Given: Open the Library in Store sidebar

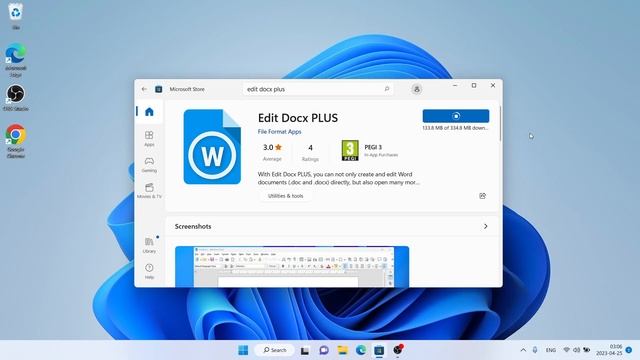Looking at the screenshot, I should (x=149, y=245).
